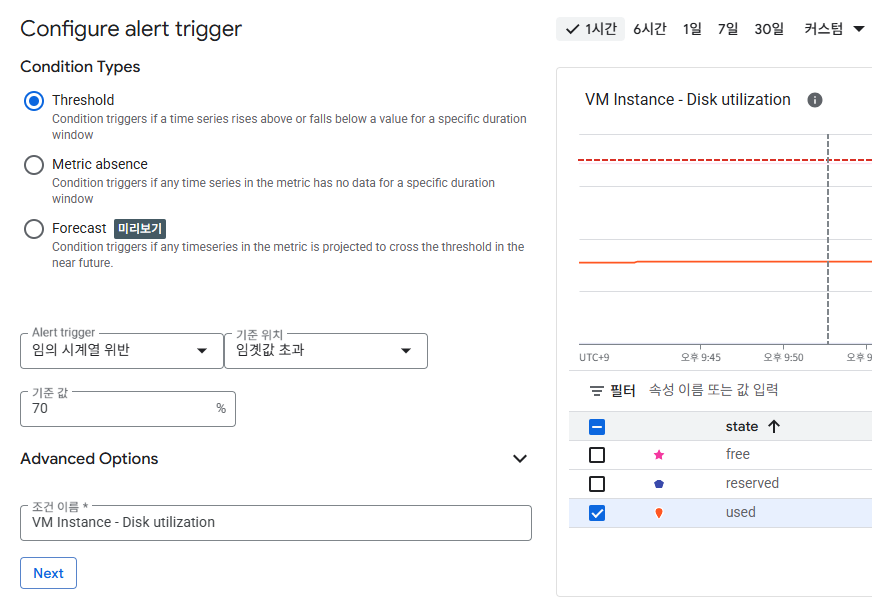The height and width of the screenshot is (598, 872).
Task: Switch chart range to 7일
Action: point(727,29)
